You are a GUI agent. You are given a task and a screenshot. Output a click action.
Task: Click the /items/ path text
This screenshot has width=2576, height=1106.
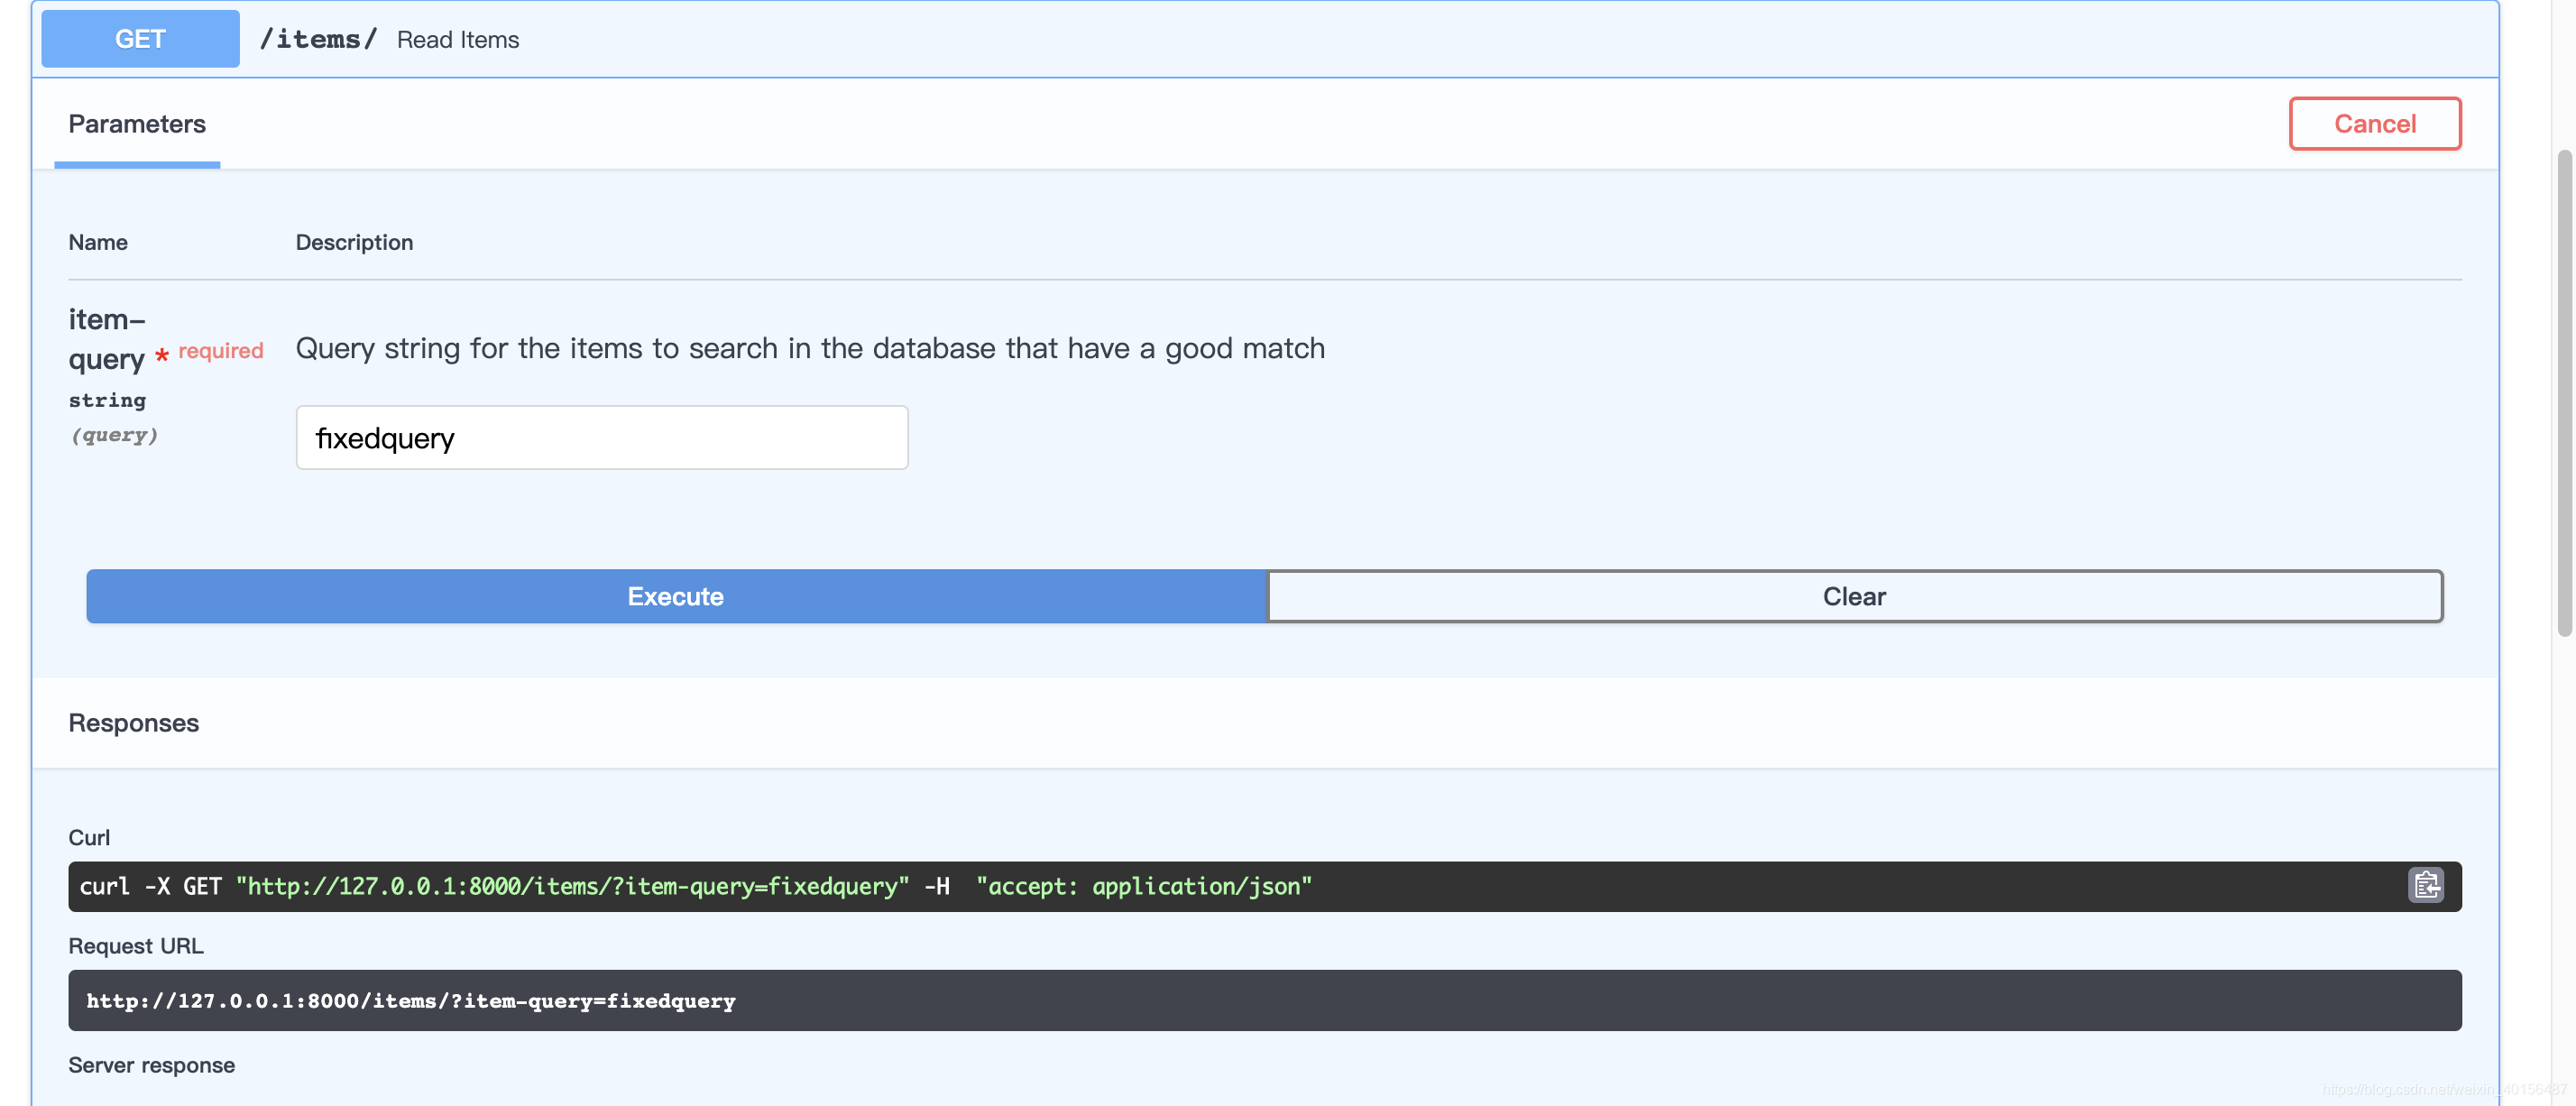tap(318, 39)
